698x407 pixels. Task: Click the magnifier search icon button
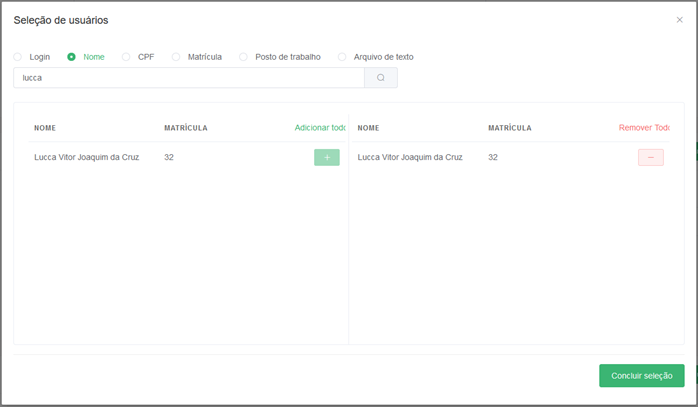381,78
